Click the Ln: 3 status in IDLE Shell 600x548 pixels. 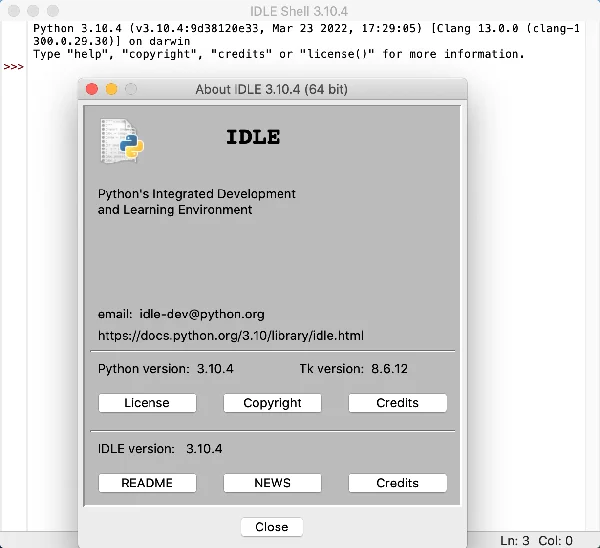(515, 541)
